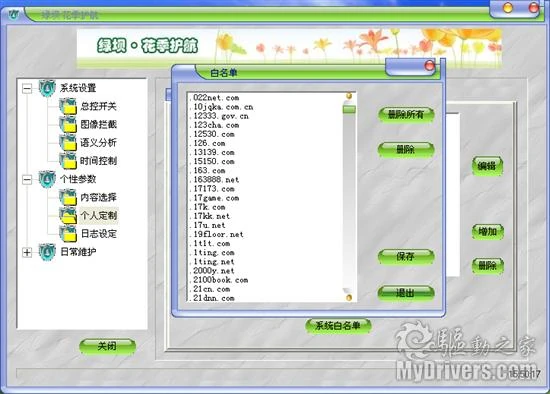Screen dimensions: 550x394
Task: Select .1ting.net in whitelist
Action: [212, 262]
